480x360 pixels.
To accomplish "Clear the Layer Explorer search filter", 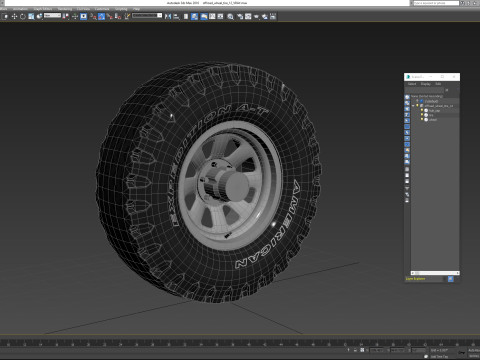I will pyautogui.click(x=447, y=90).
